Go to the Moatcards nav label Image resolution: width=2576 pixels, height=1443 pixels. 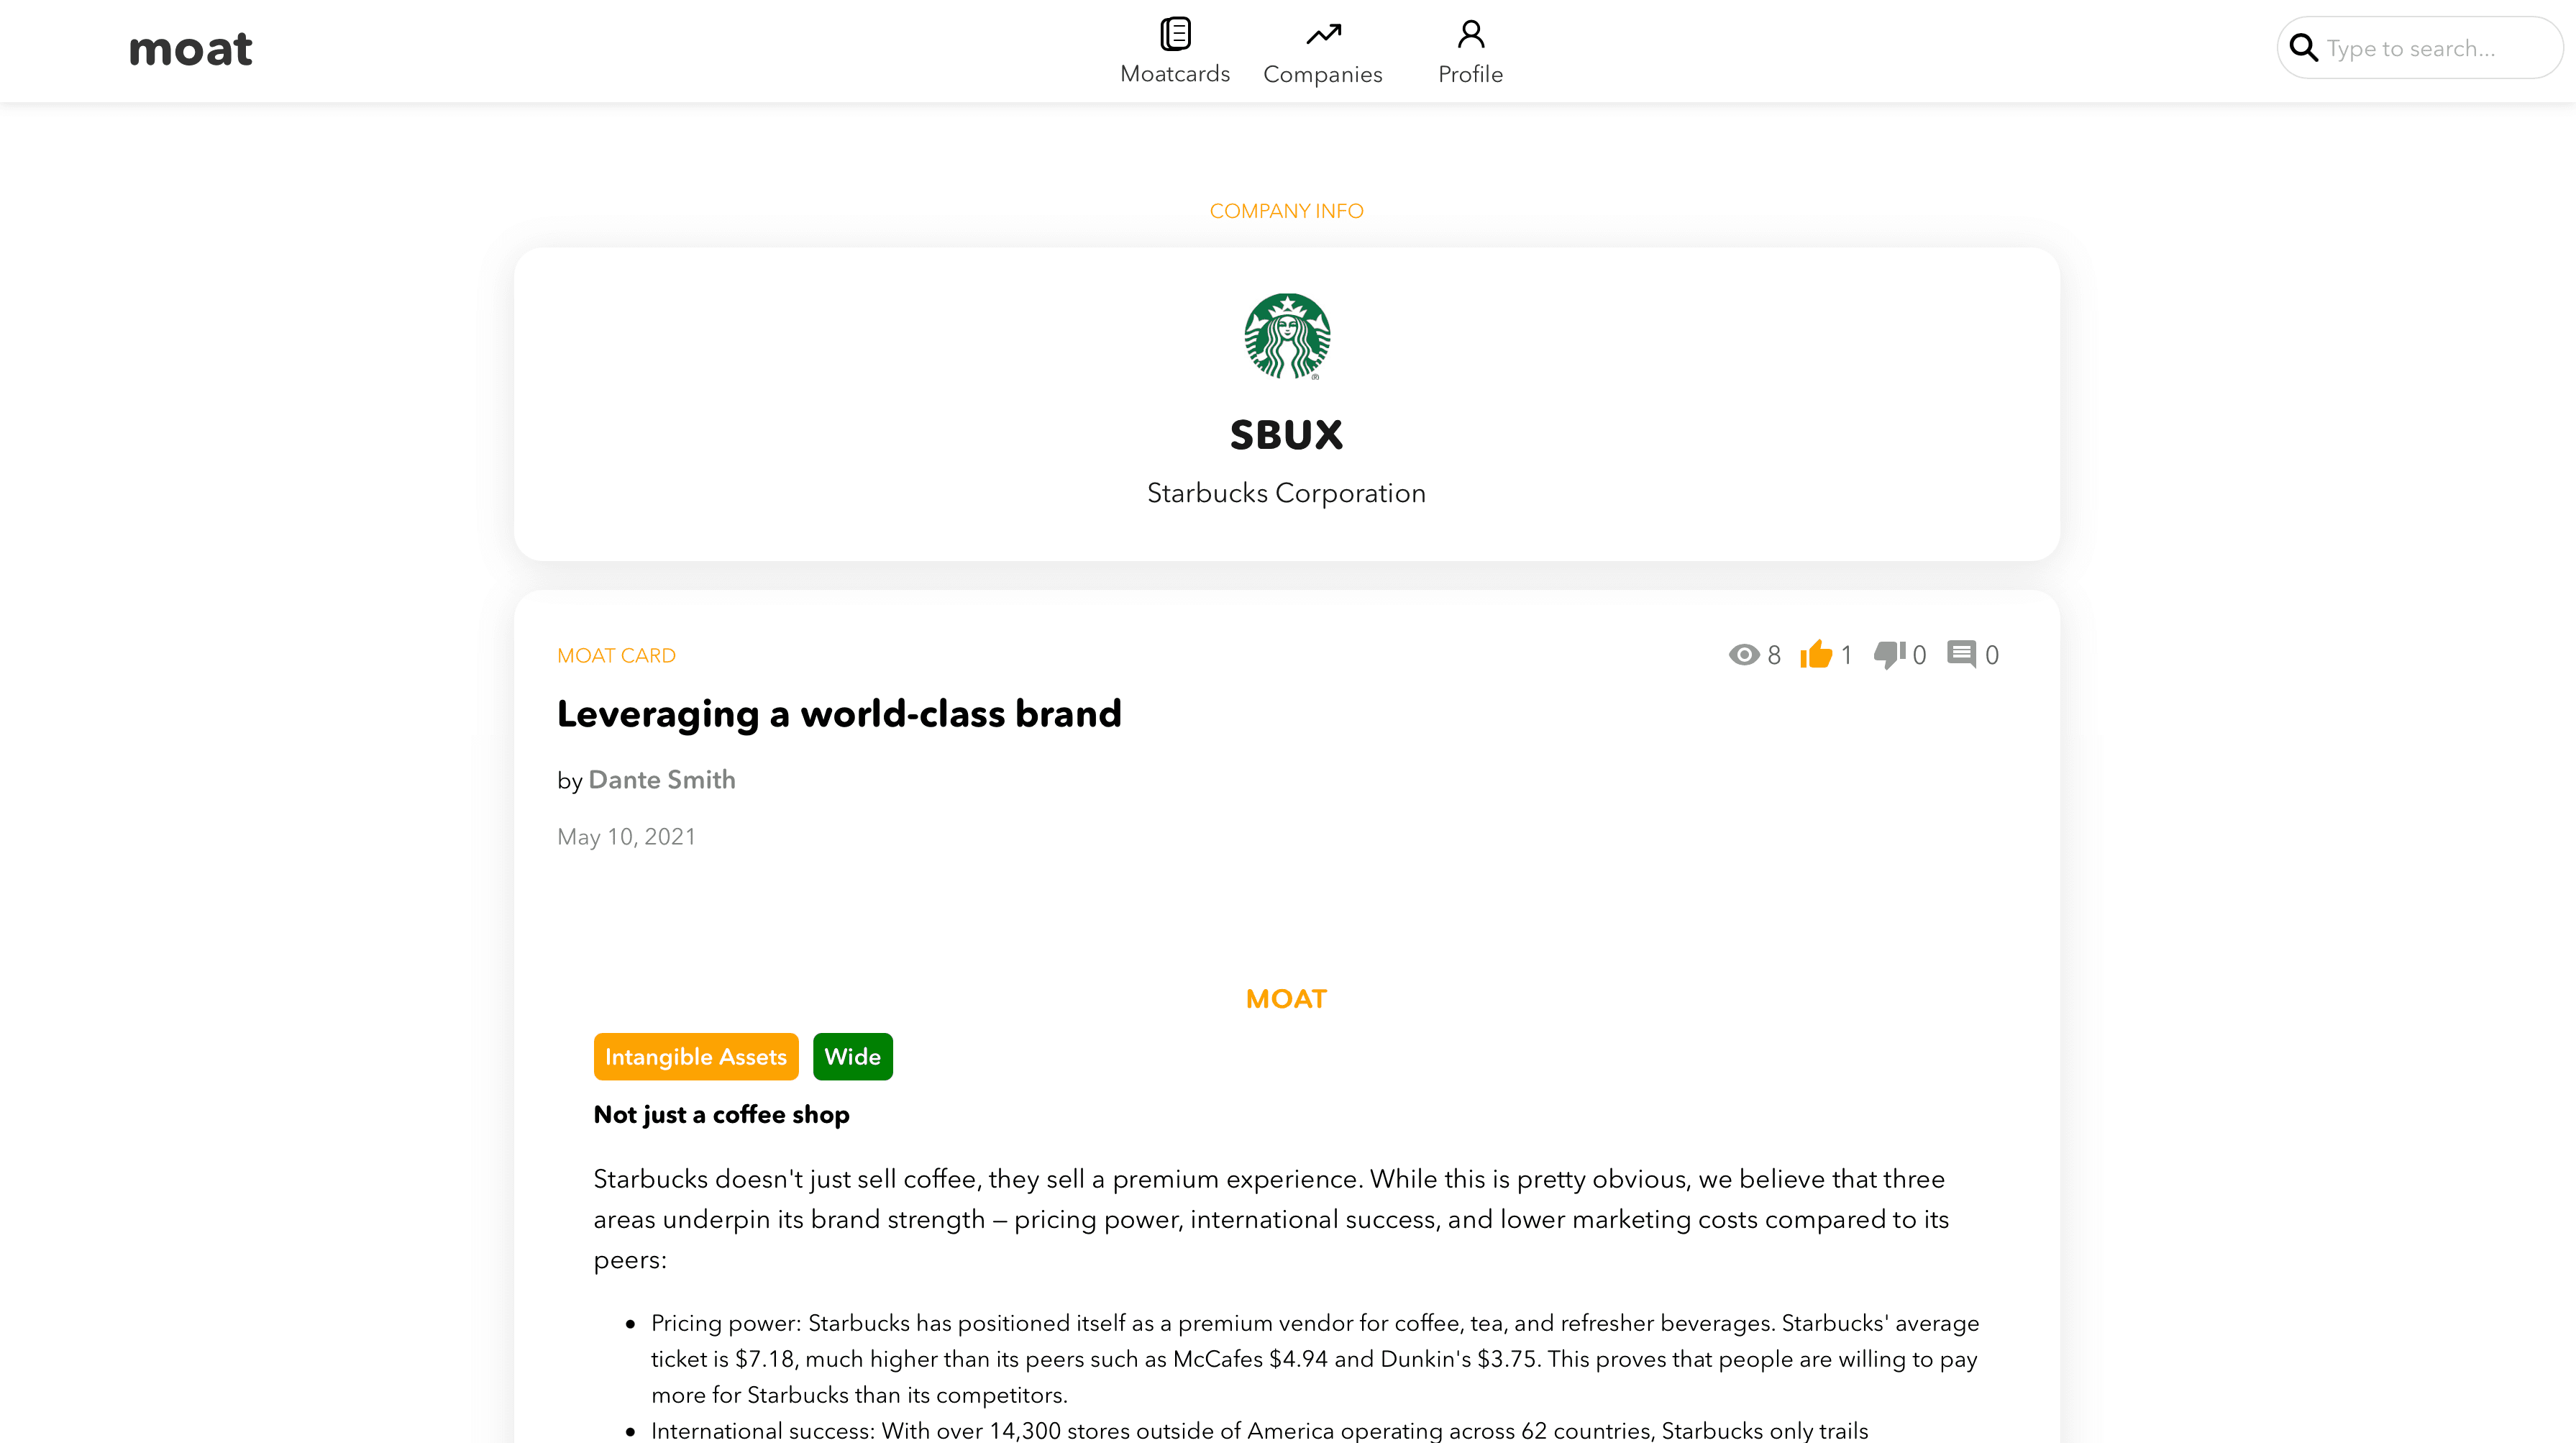[1175, 74]
